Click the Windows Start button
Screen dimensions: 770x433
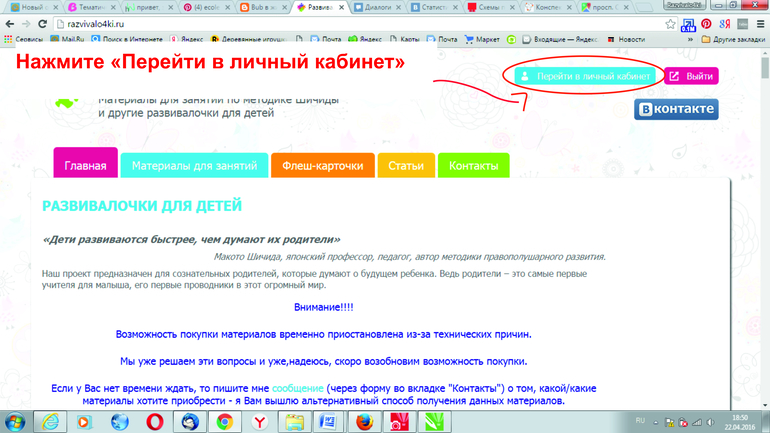click(x=14, y=422)
